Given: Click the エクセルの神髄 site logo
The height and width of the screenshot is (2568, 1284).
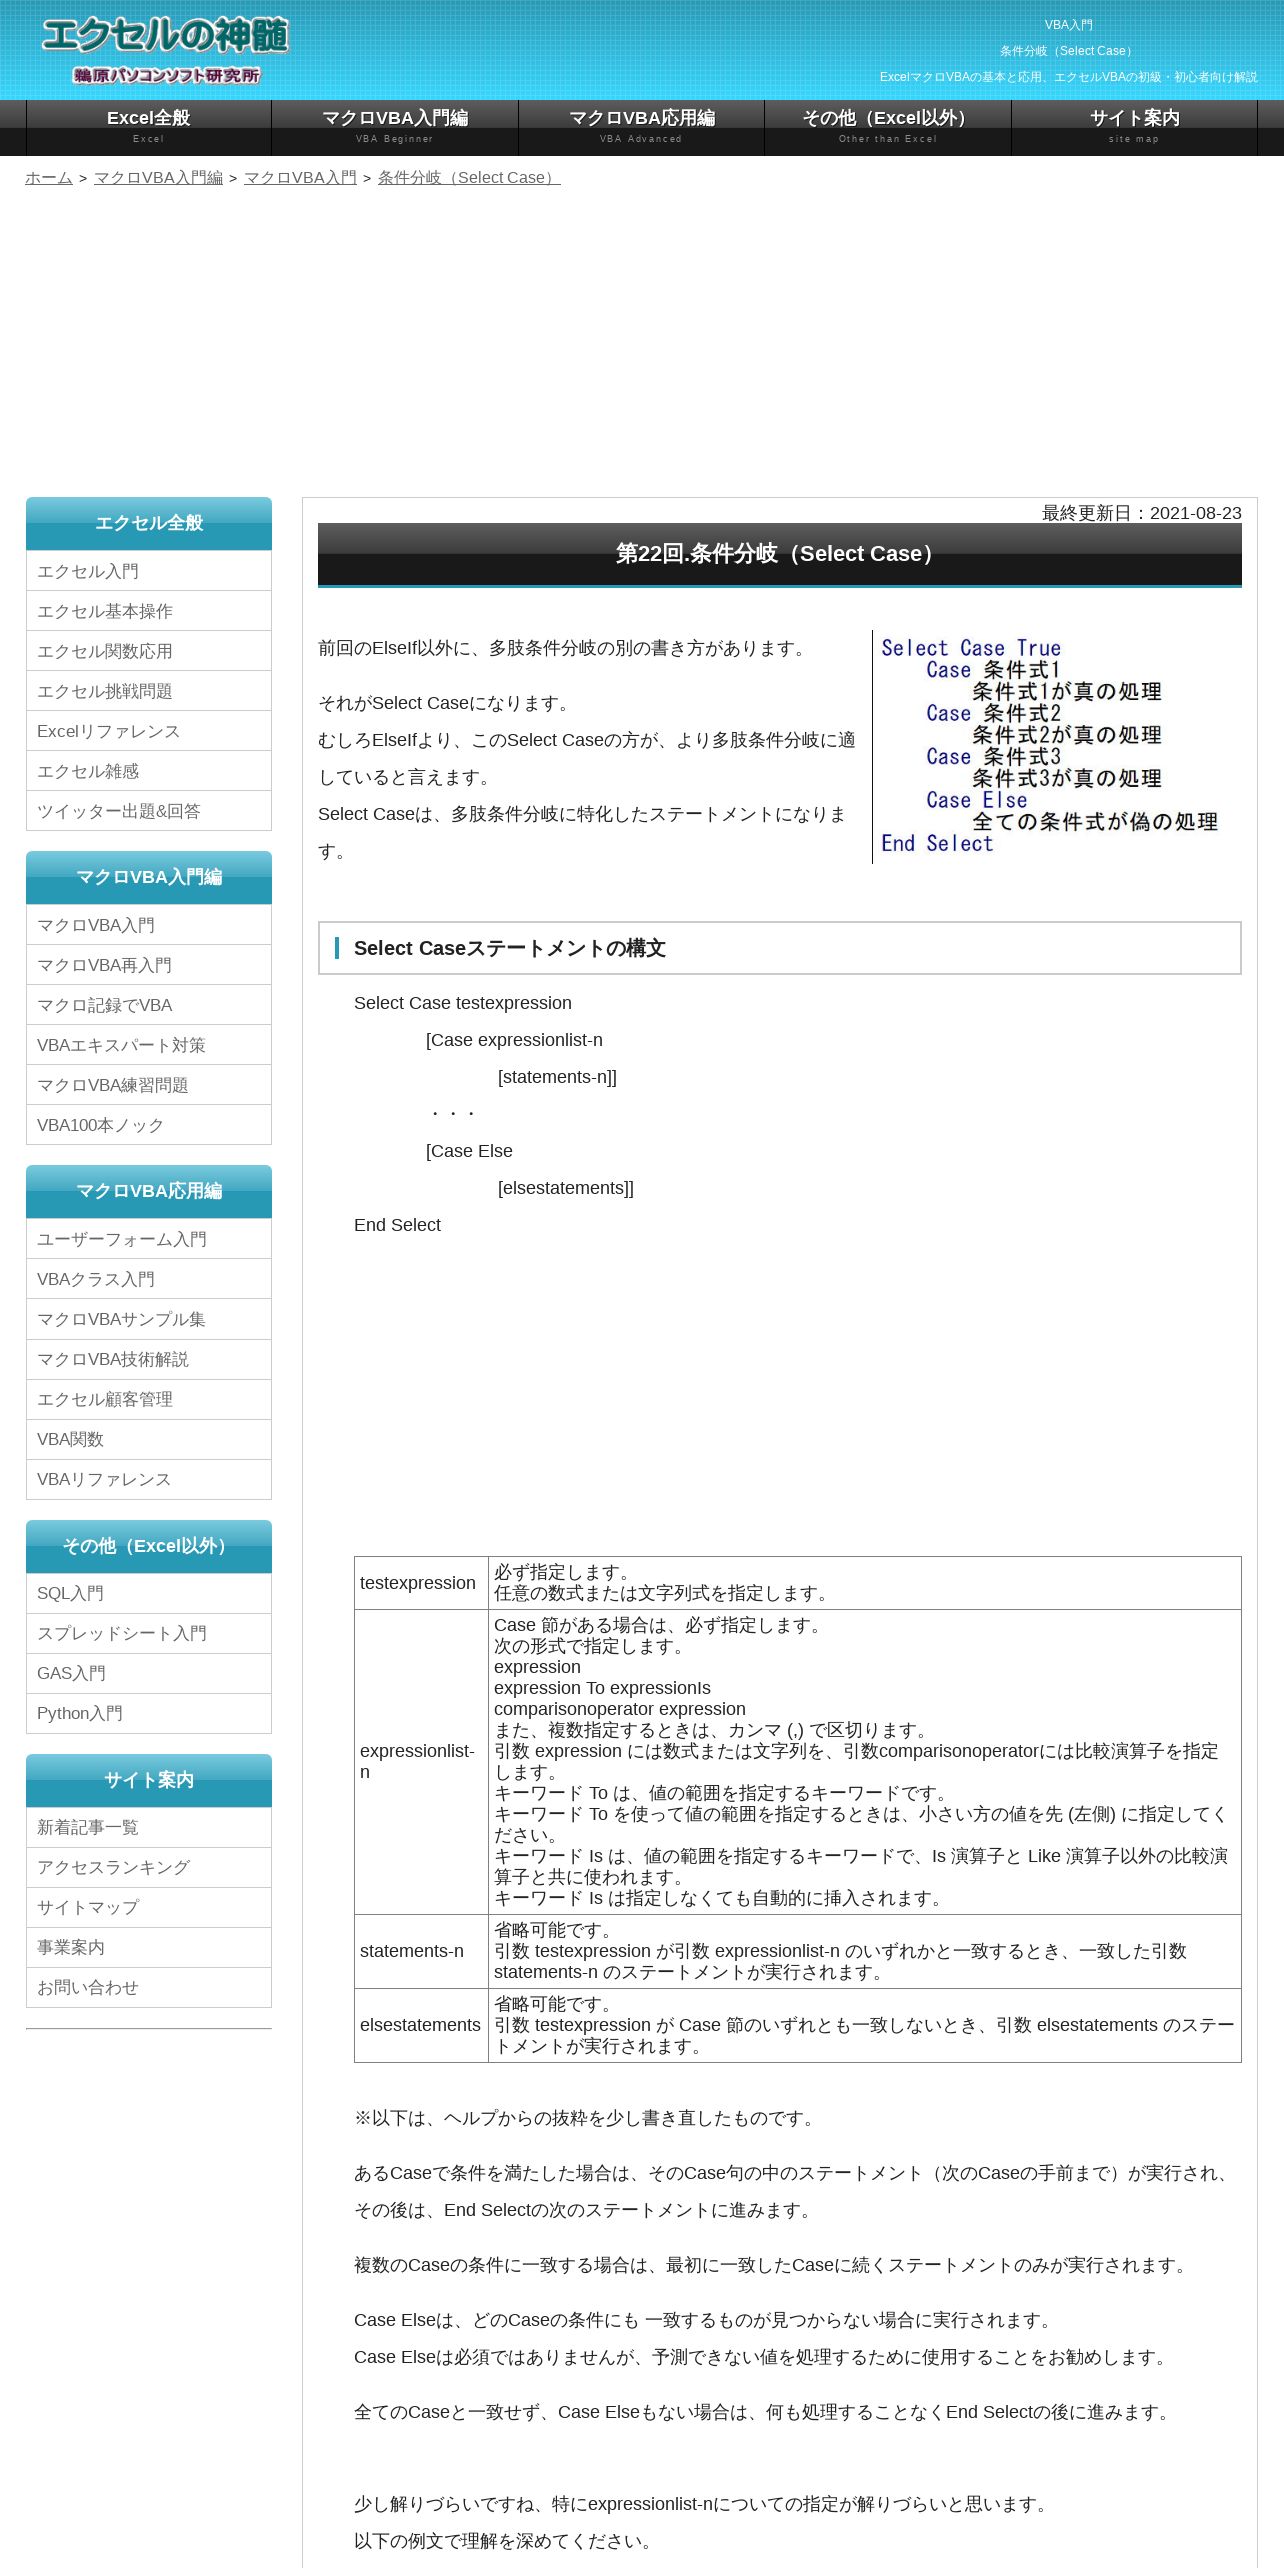Looking at the screenshot, I should (165, 48).
